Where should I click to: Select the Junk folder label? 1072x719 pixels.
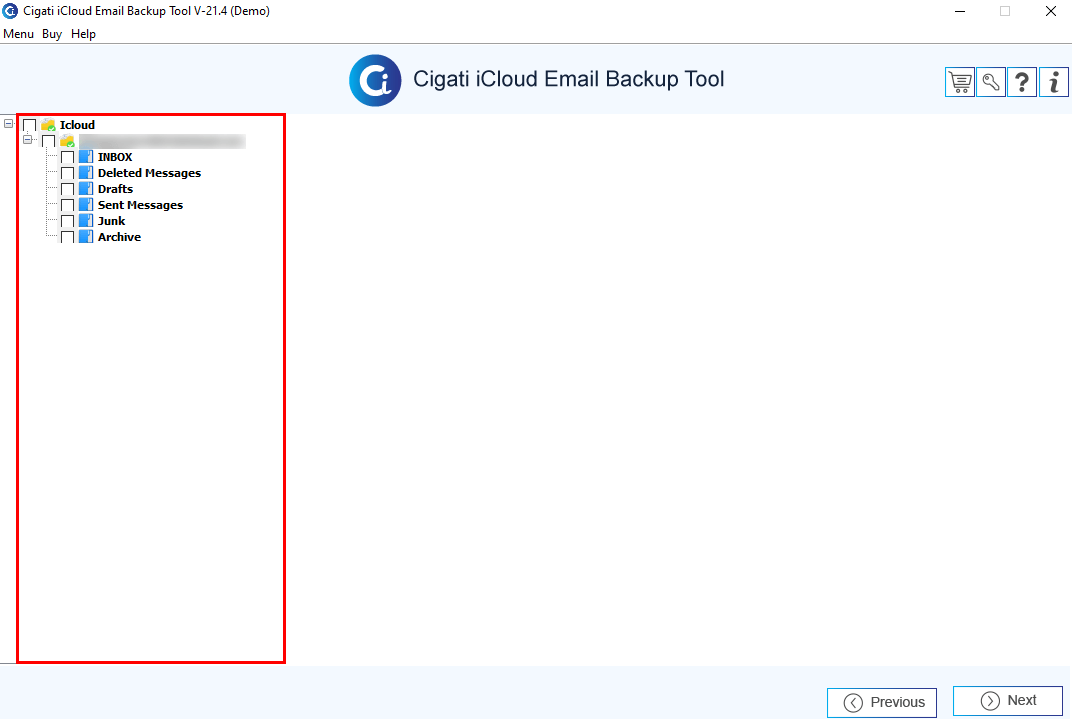[111, 221]
